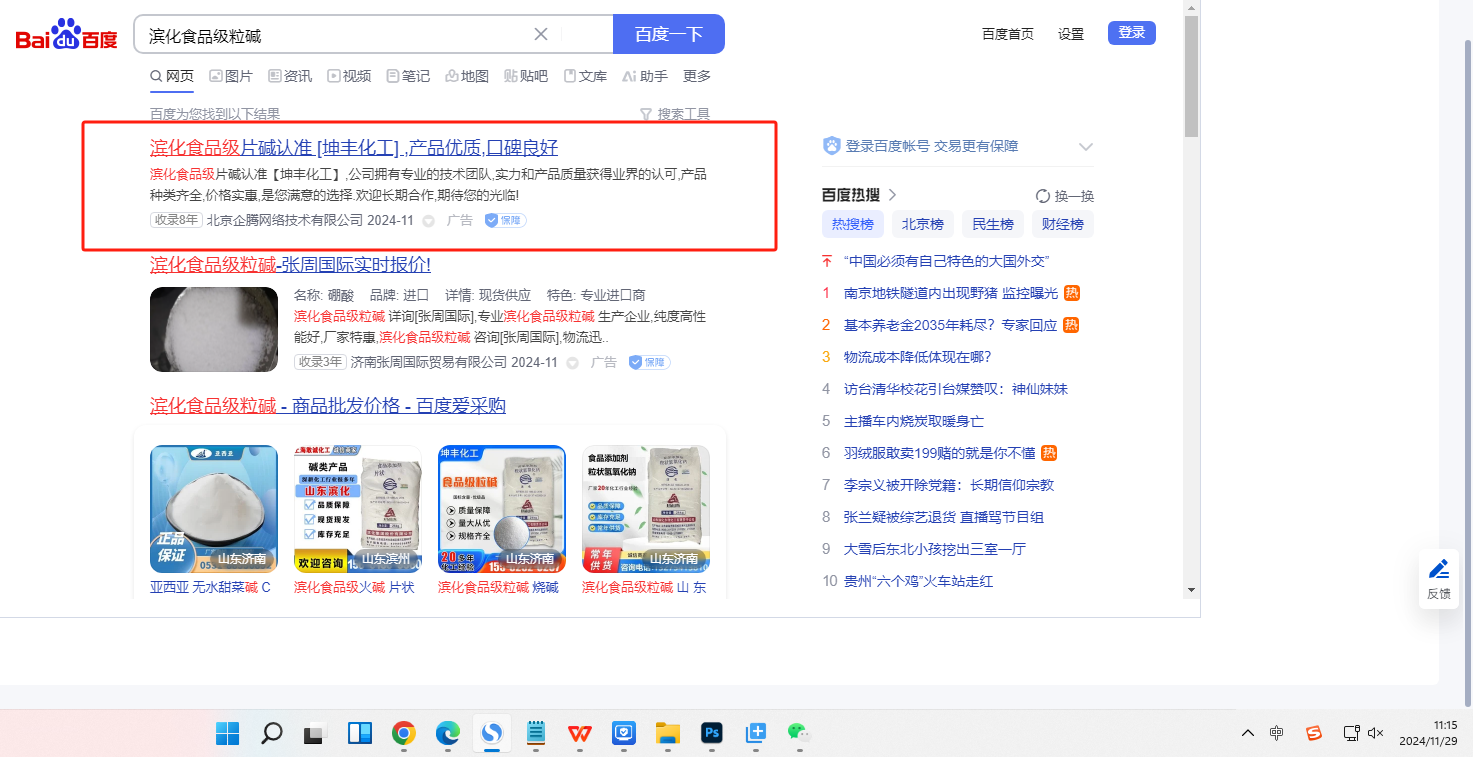The width and height of the screenshot is (1473, 757).
Task: Click the shield icon beside 登录百度帐号
Action: coord(832,146)
